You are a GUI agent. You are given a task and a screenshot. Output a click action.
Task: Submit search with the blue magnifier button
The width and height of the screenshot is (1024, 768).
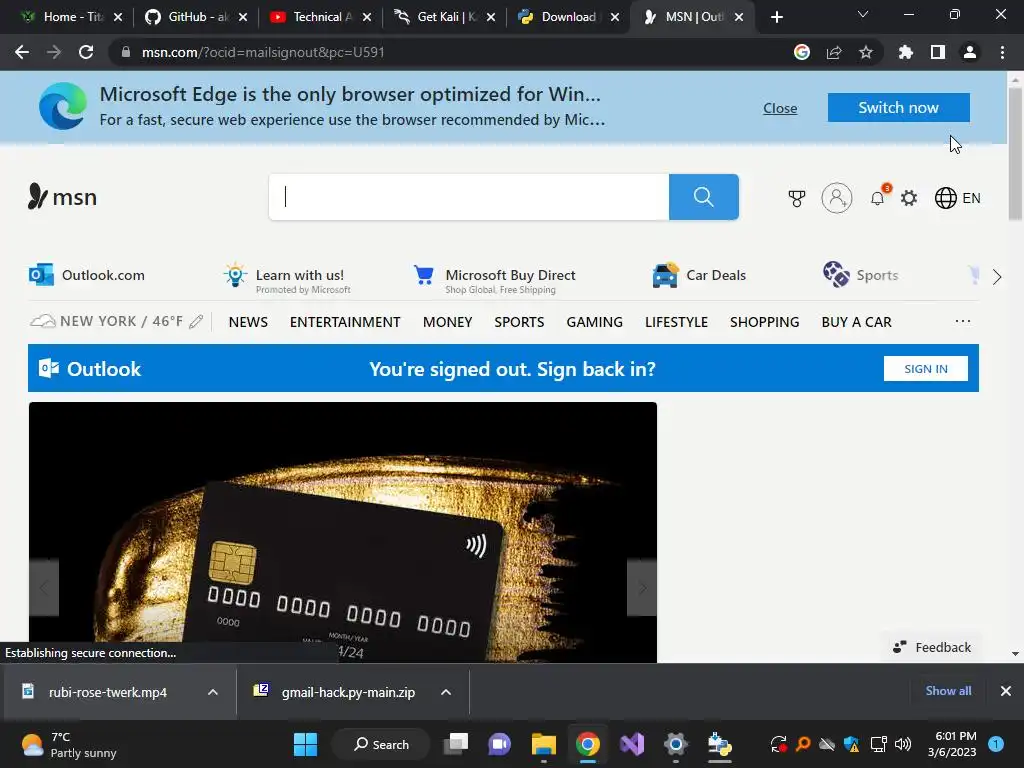click(703, 197)
